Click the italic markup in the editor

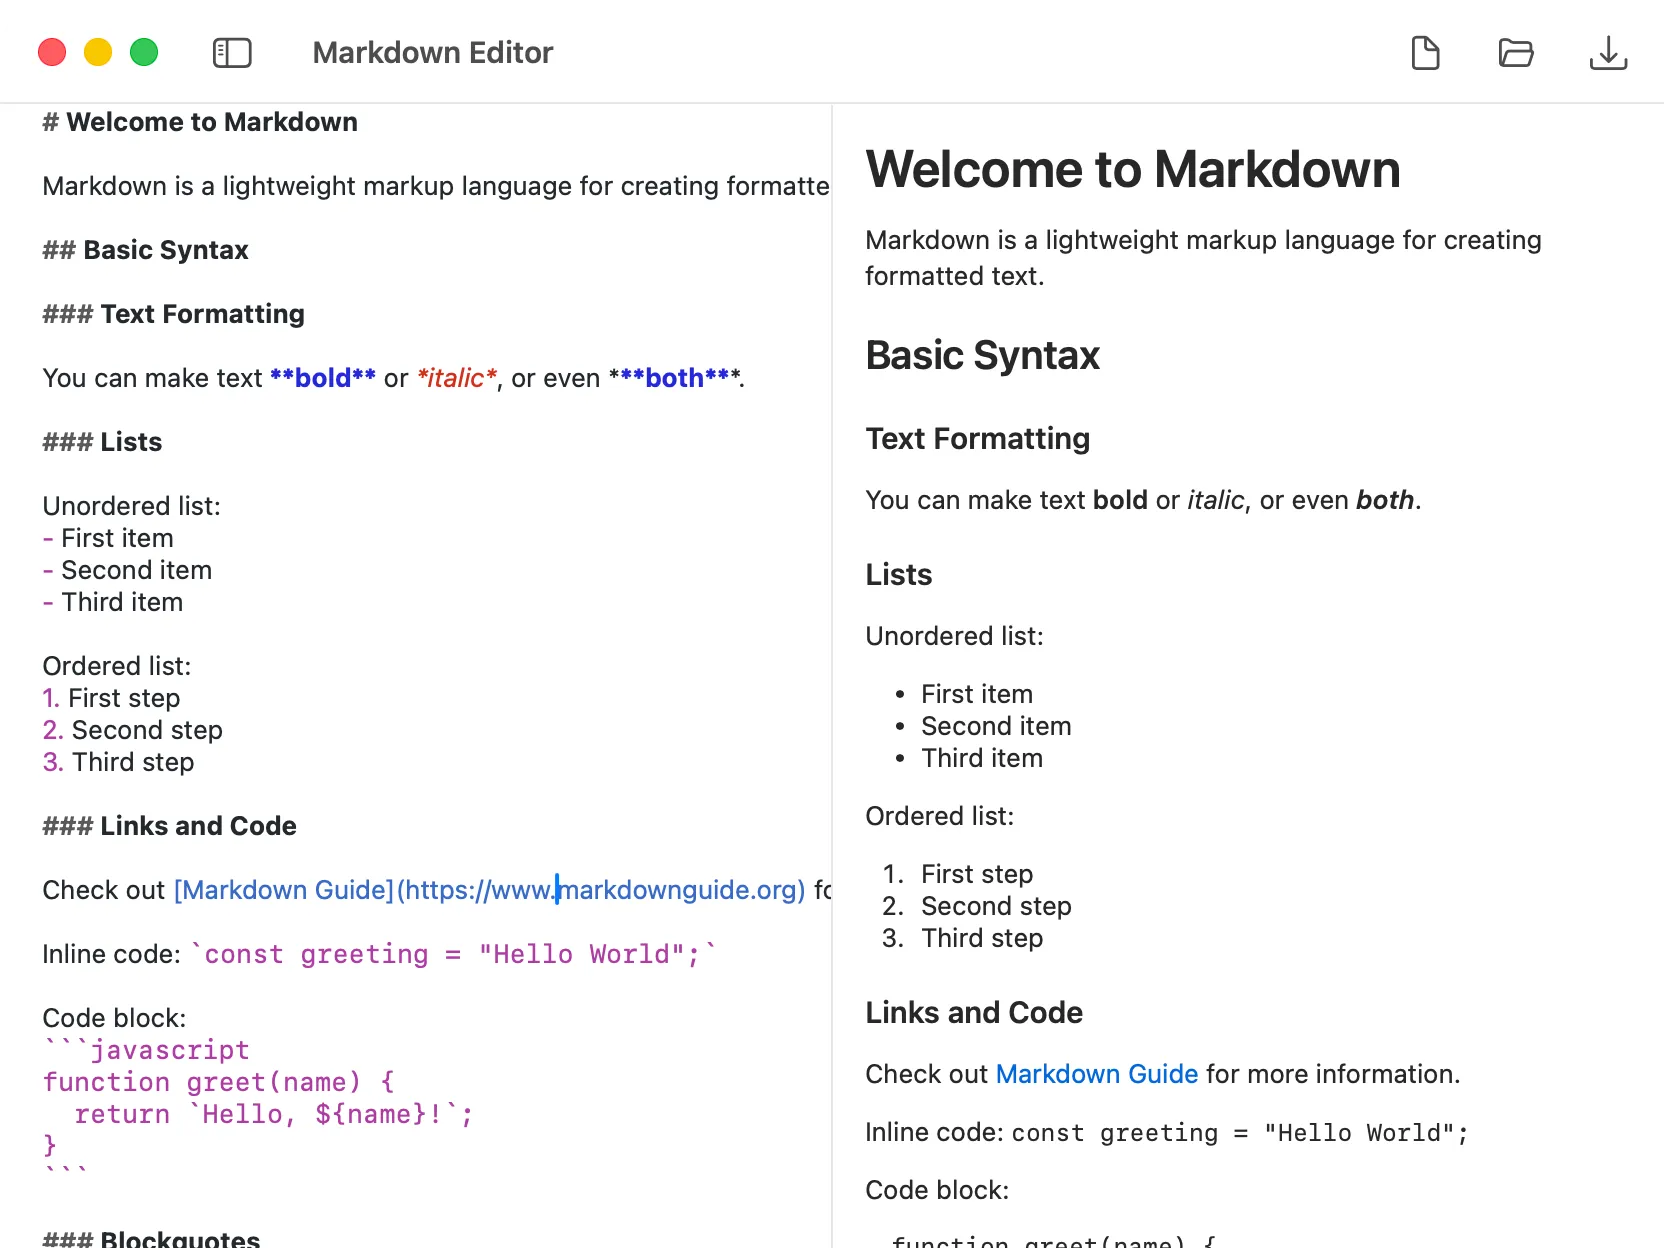pos(456,378)
